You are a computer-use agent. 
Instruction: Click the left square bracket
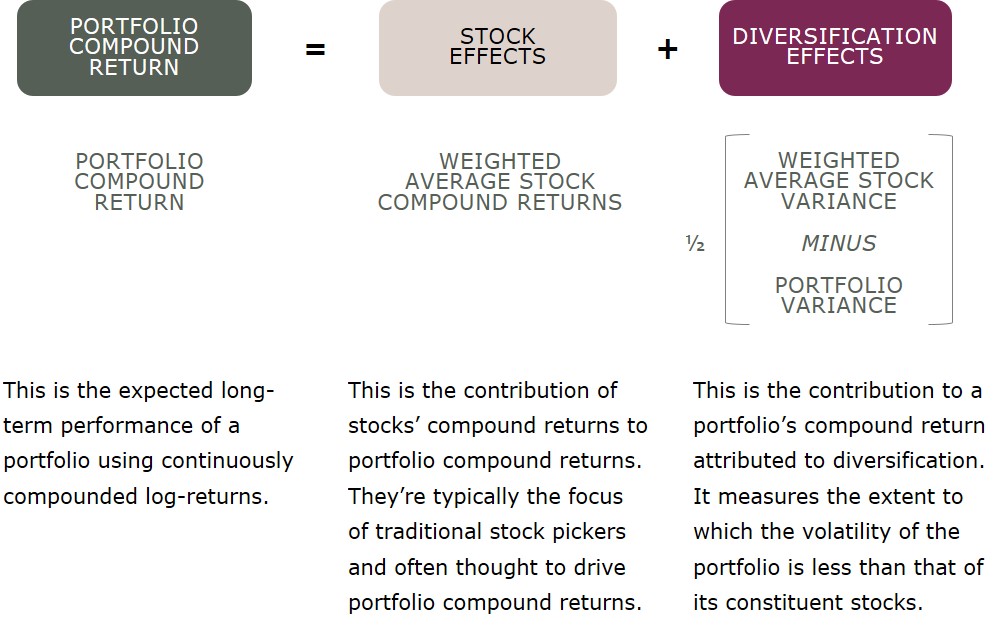(737, 229)
